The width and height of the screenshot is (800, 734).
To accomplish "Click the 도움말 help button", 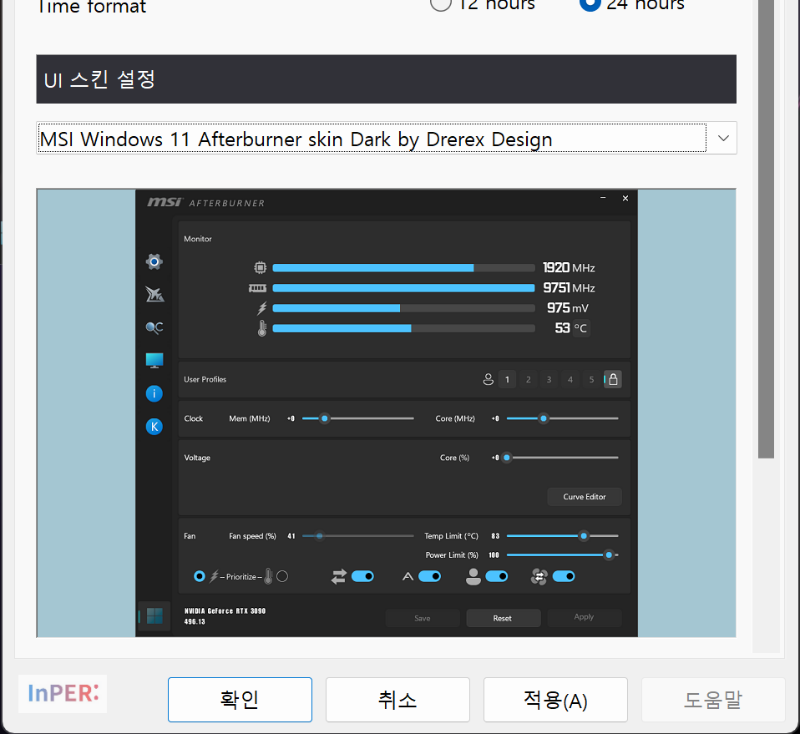I will (713, 699).
